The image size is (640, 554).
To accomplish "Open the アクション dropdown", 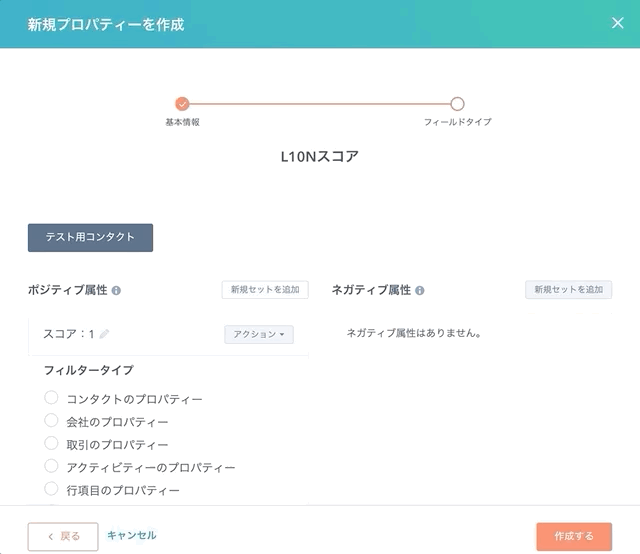I will click(259, 334).
